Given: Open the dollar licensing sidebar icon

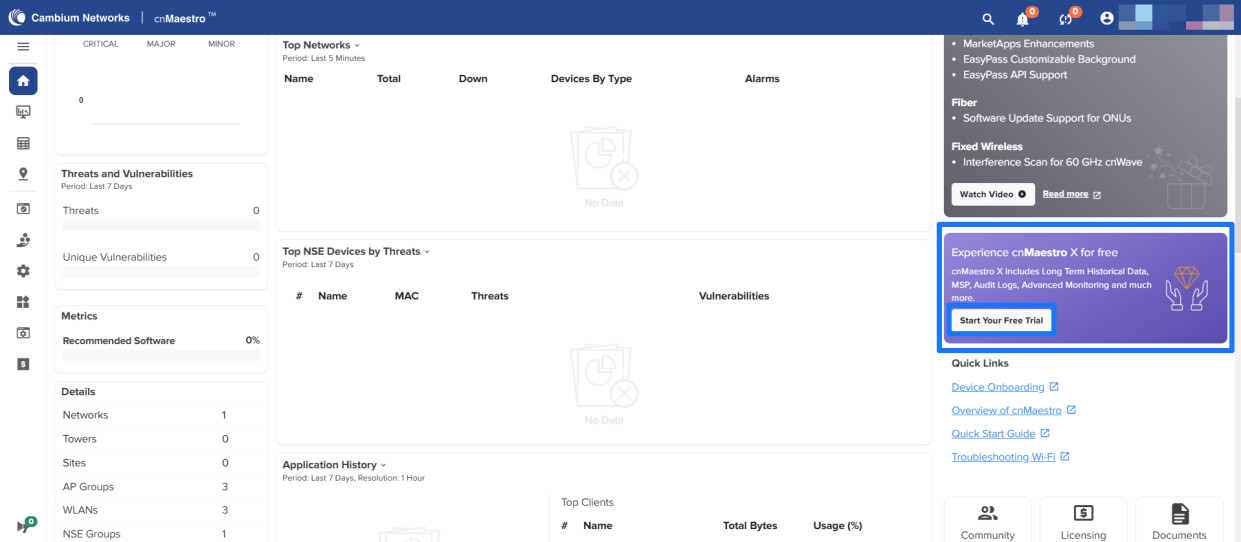Looking at the screenshot, I should (23, 364).
